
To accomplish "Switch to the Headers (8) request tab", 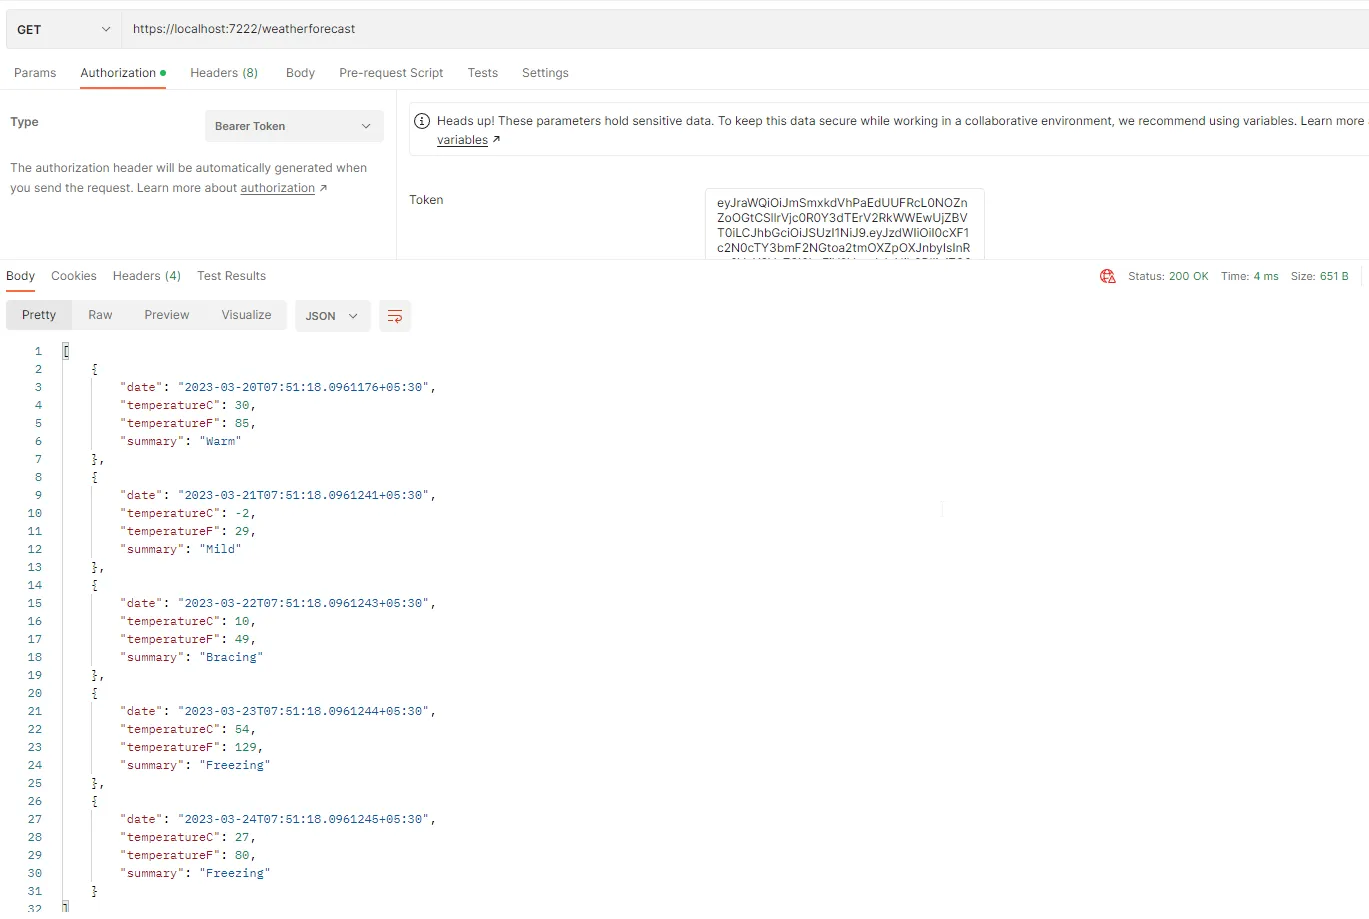I will point(224,72).
